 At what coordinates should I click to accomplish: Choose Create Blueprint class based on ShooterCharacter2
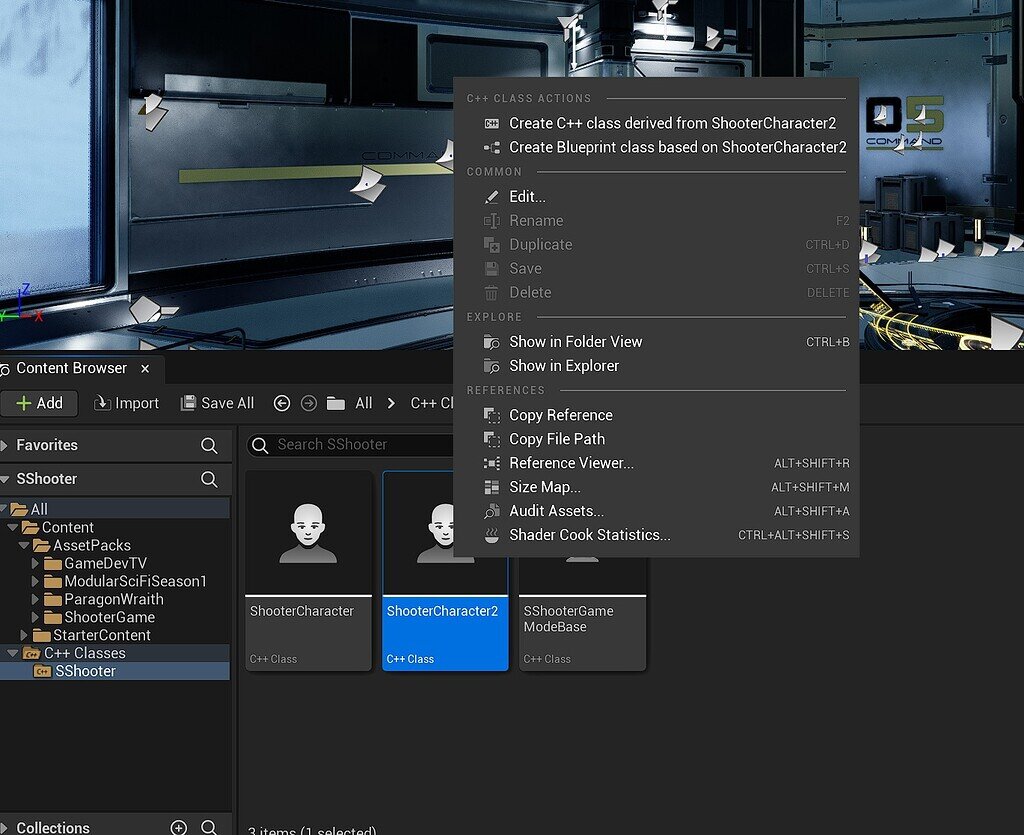[677, 147]
